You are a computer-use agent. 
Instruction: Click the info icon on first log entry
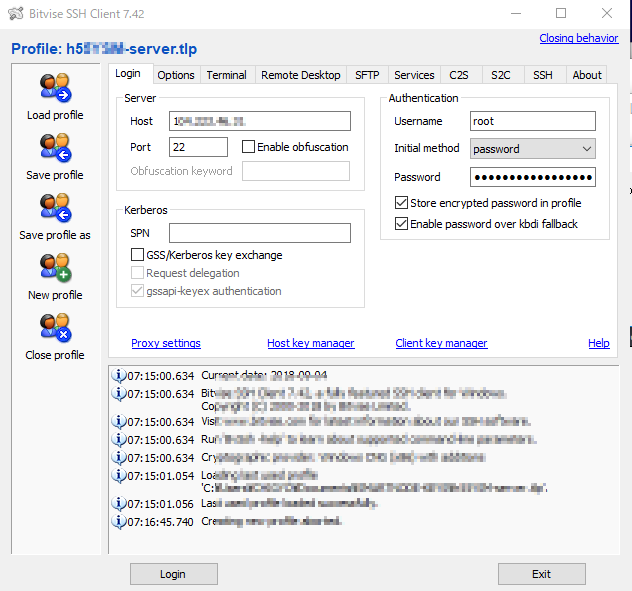click(119, 376)
